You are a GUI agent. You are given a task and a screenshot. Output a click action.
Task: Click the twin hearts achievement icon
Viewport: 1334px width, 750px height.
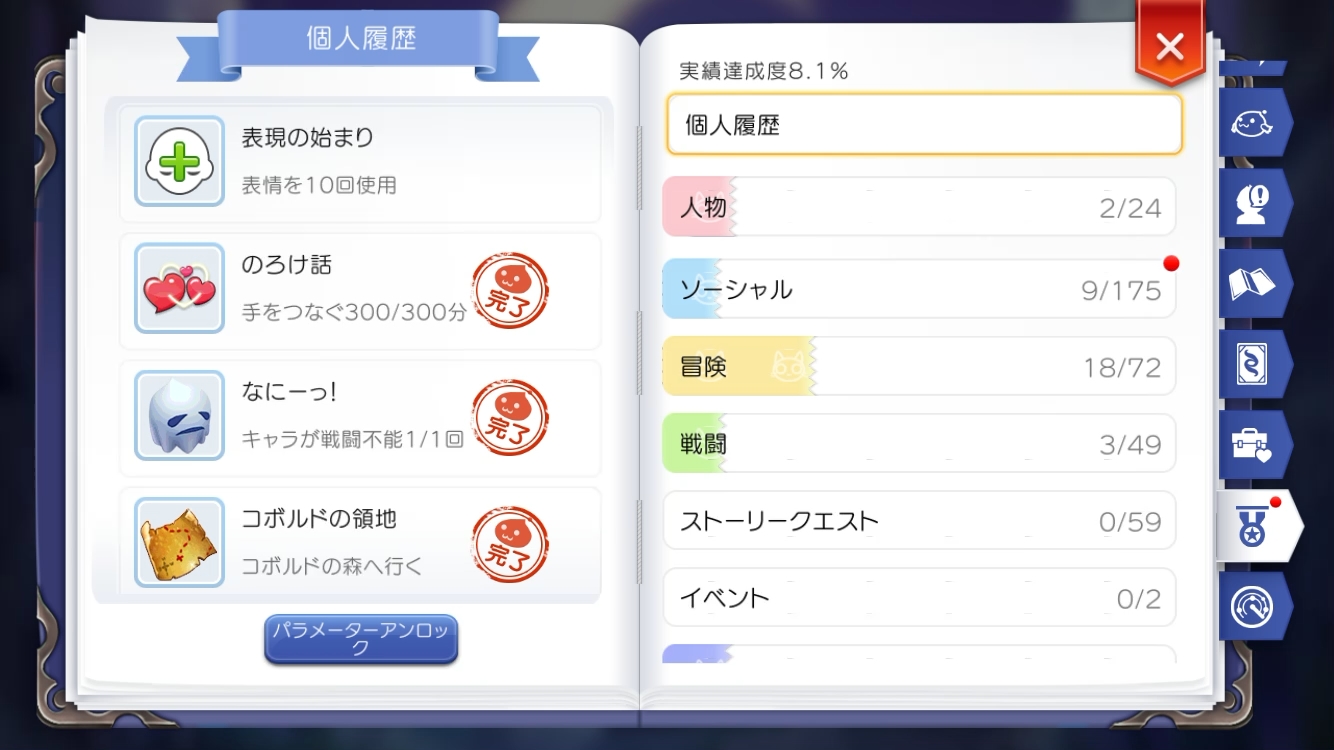(x=179, y=288)
